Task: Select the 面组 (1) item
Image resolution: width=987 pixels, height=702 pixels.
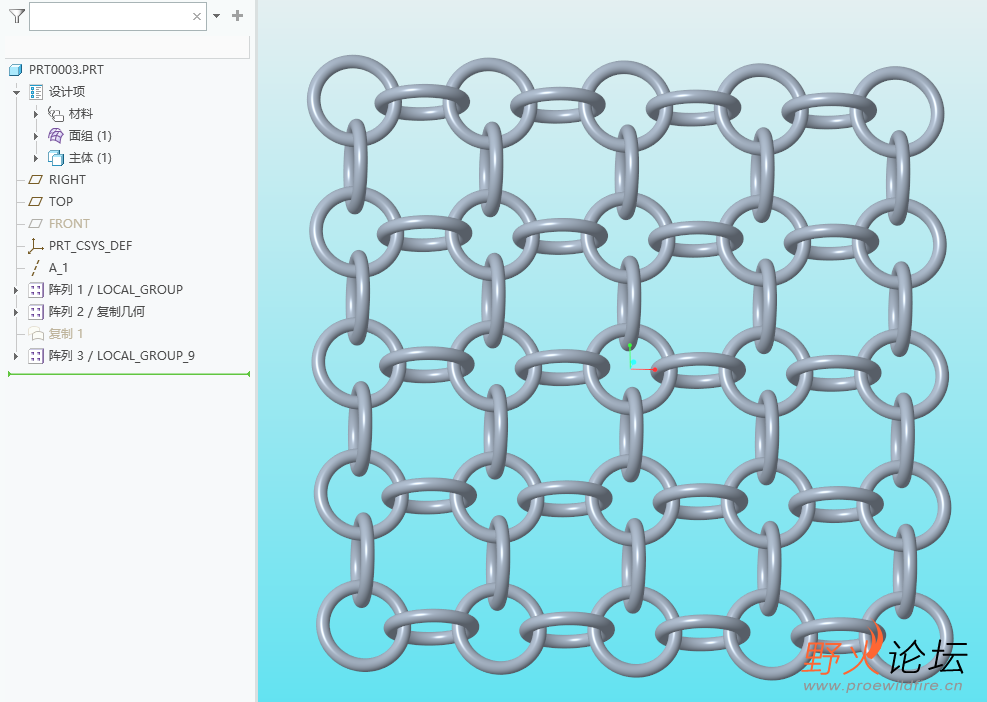Action: (x=90, y=136)
